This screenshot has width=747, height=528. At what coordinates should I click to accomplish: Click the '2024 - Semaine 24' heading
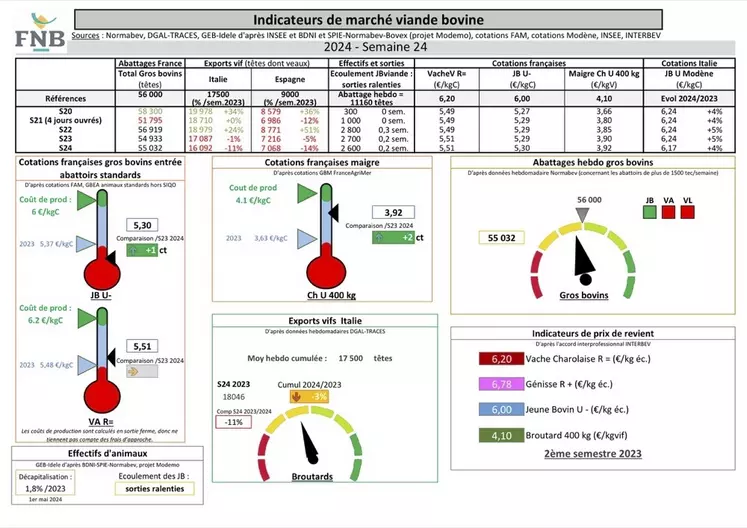(375, 47)
